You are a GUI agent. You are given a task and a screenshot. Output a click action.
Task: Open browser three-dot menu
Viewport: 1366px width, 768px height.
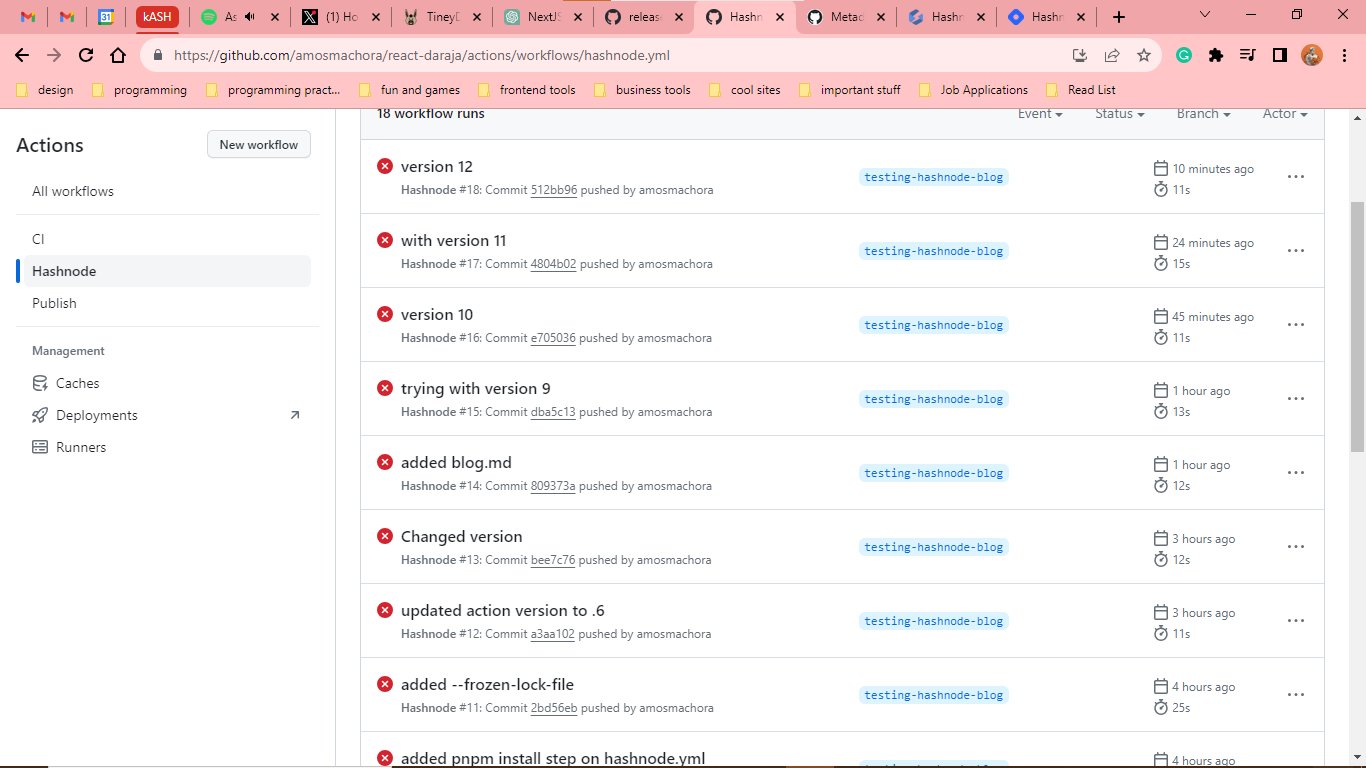click(x=1343, y=56)
